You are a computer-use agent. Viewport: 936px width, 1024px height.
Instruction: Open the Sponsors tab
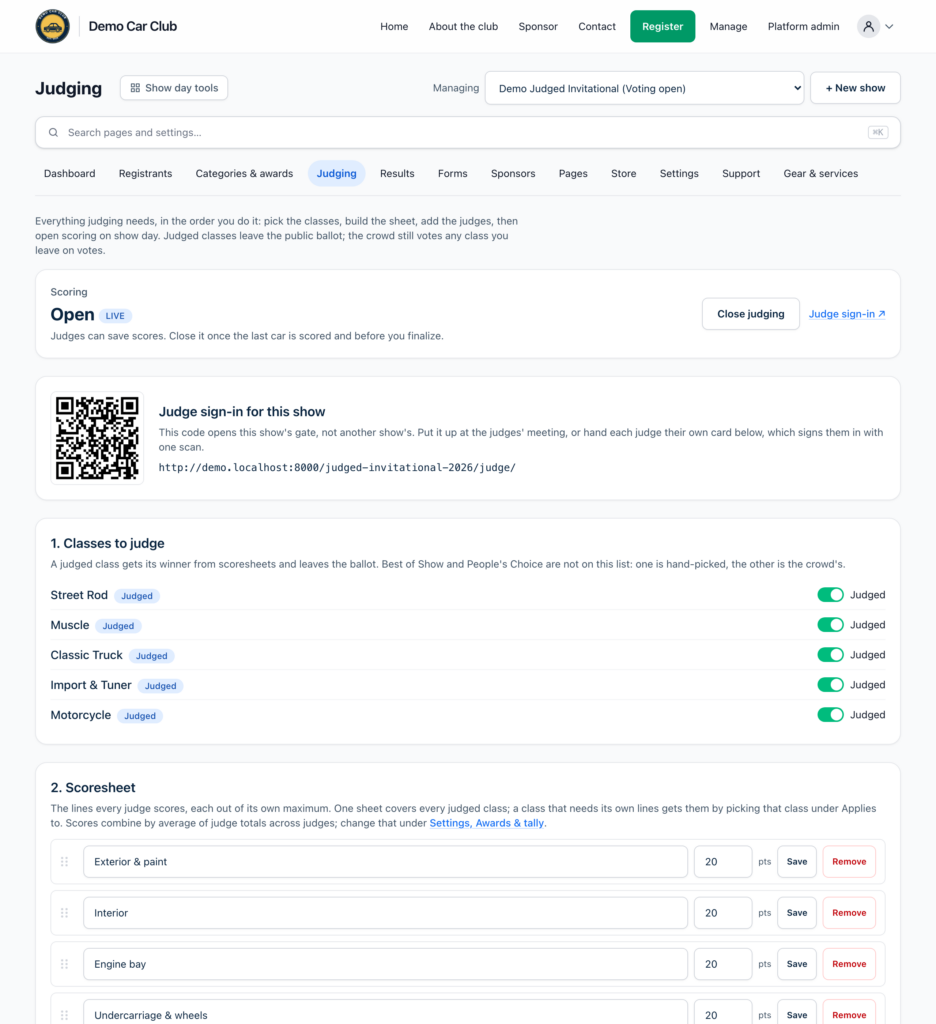coord(513,174)
